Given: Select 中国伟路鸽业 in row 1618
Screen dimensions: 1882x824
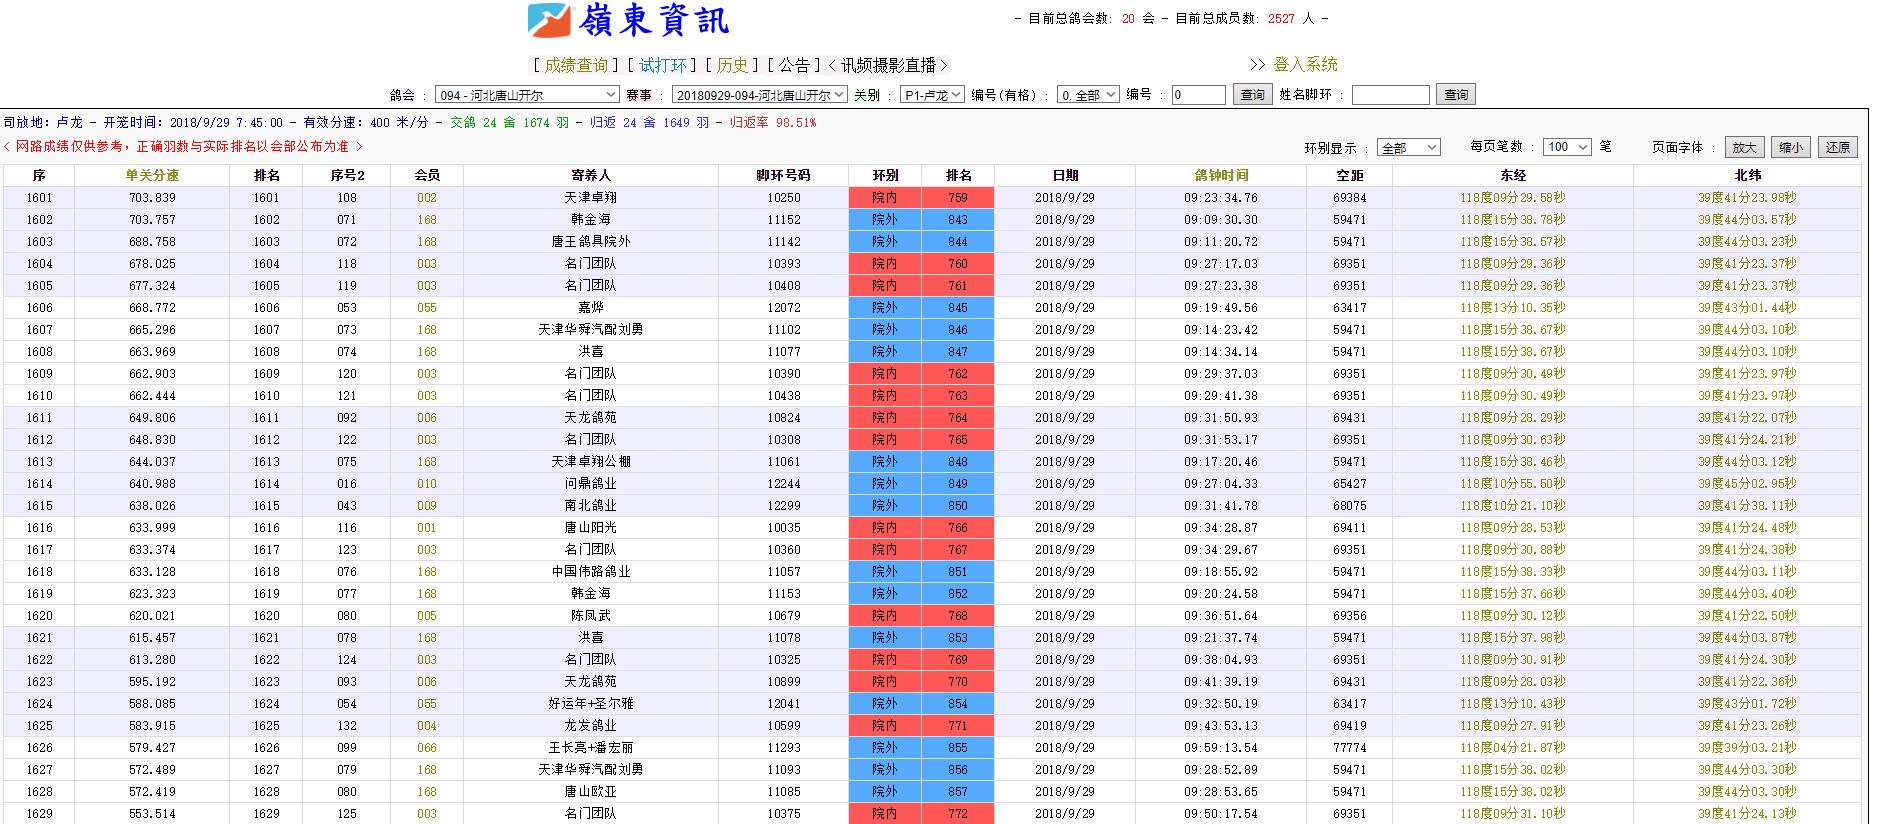Looking at the screenshot, I should 591,572.
